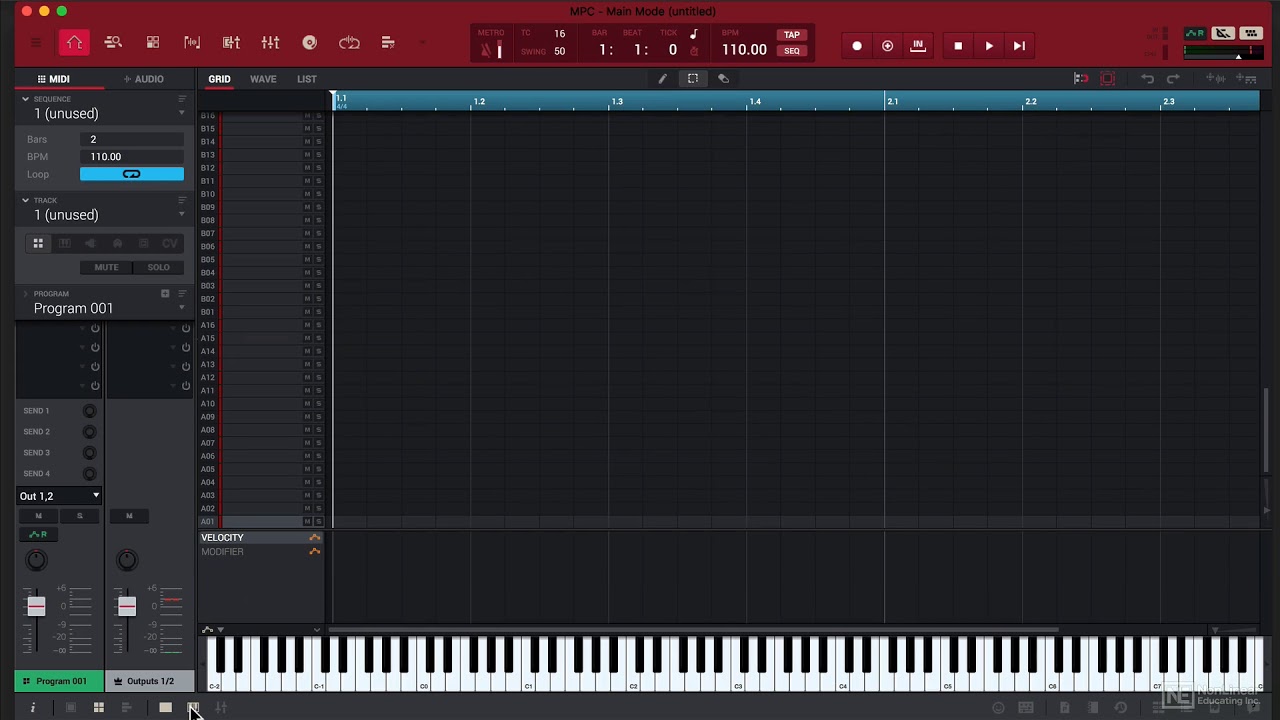Screen dimensions: 1280x720
Task: Open the pad grid mode icon
Action: point(153,43)
